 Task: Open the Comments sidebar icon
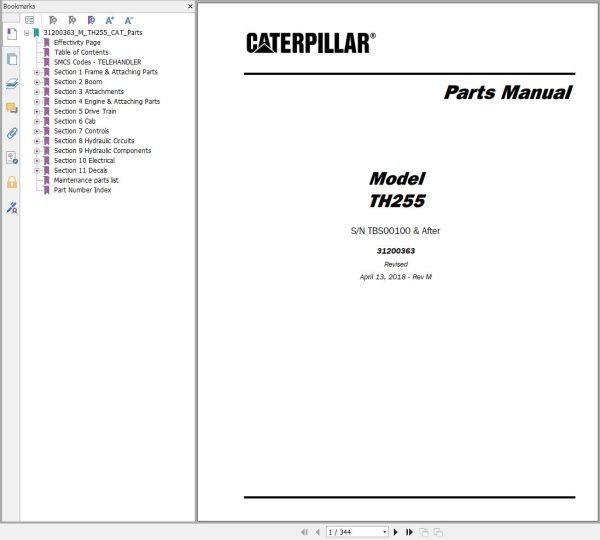[12, 108]
